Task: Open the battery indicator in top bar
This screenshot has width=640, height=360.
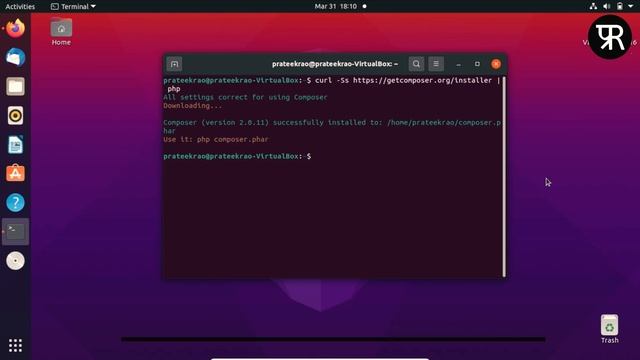Action: (x=620, y=6)
